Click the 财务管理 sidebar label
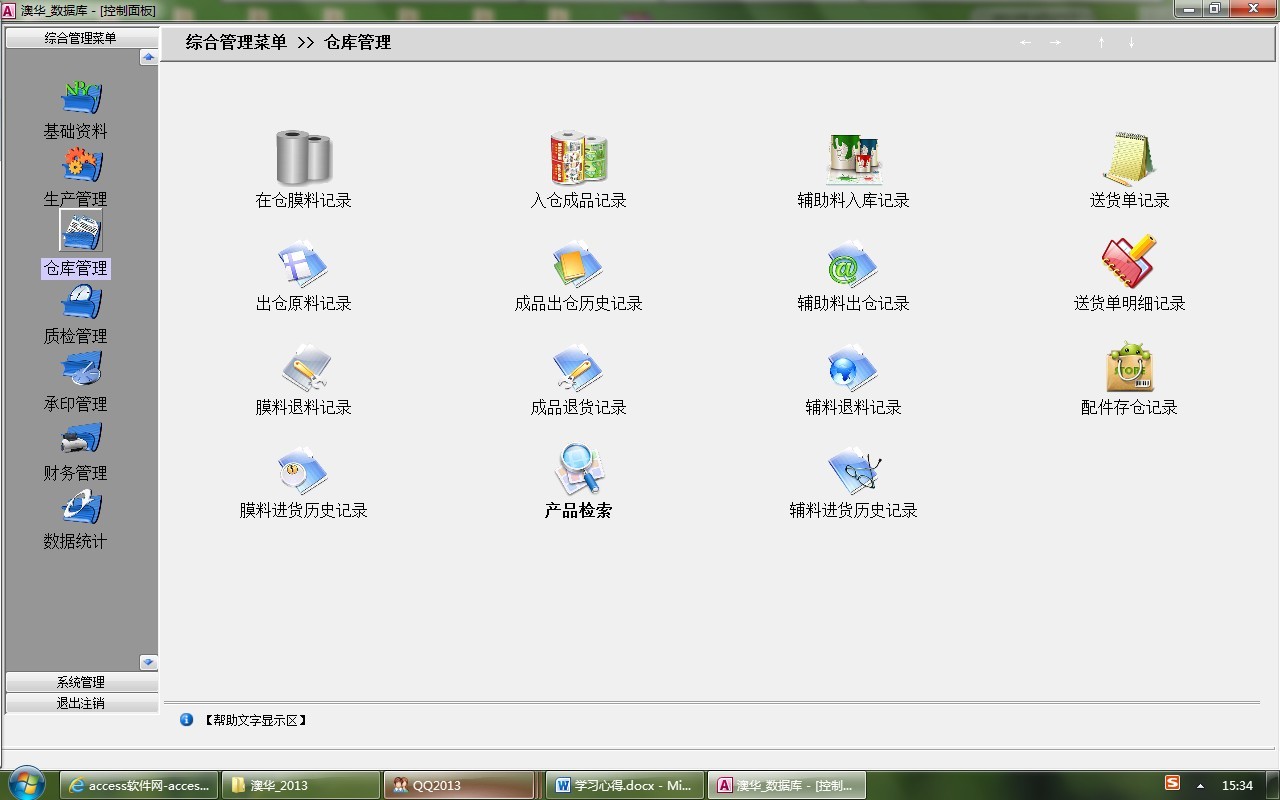Image resolution: width=1280 pixels, height=800 pixels. point(75,473)
